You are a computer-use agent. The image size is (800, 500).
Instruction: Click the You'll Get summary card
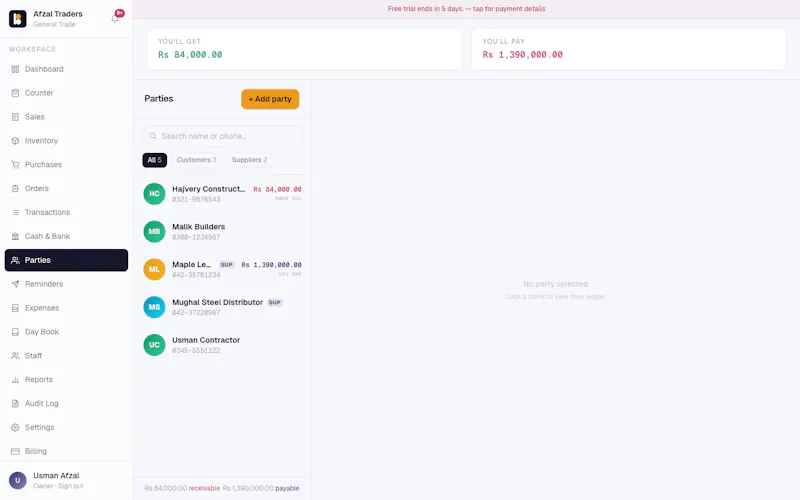click(304, 49)
